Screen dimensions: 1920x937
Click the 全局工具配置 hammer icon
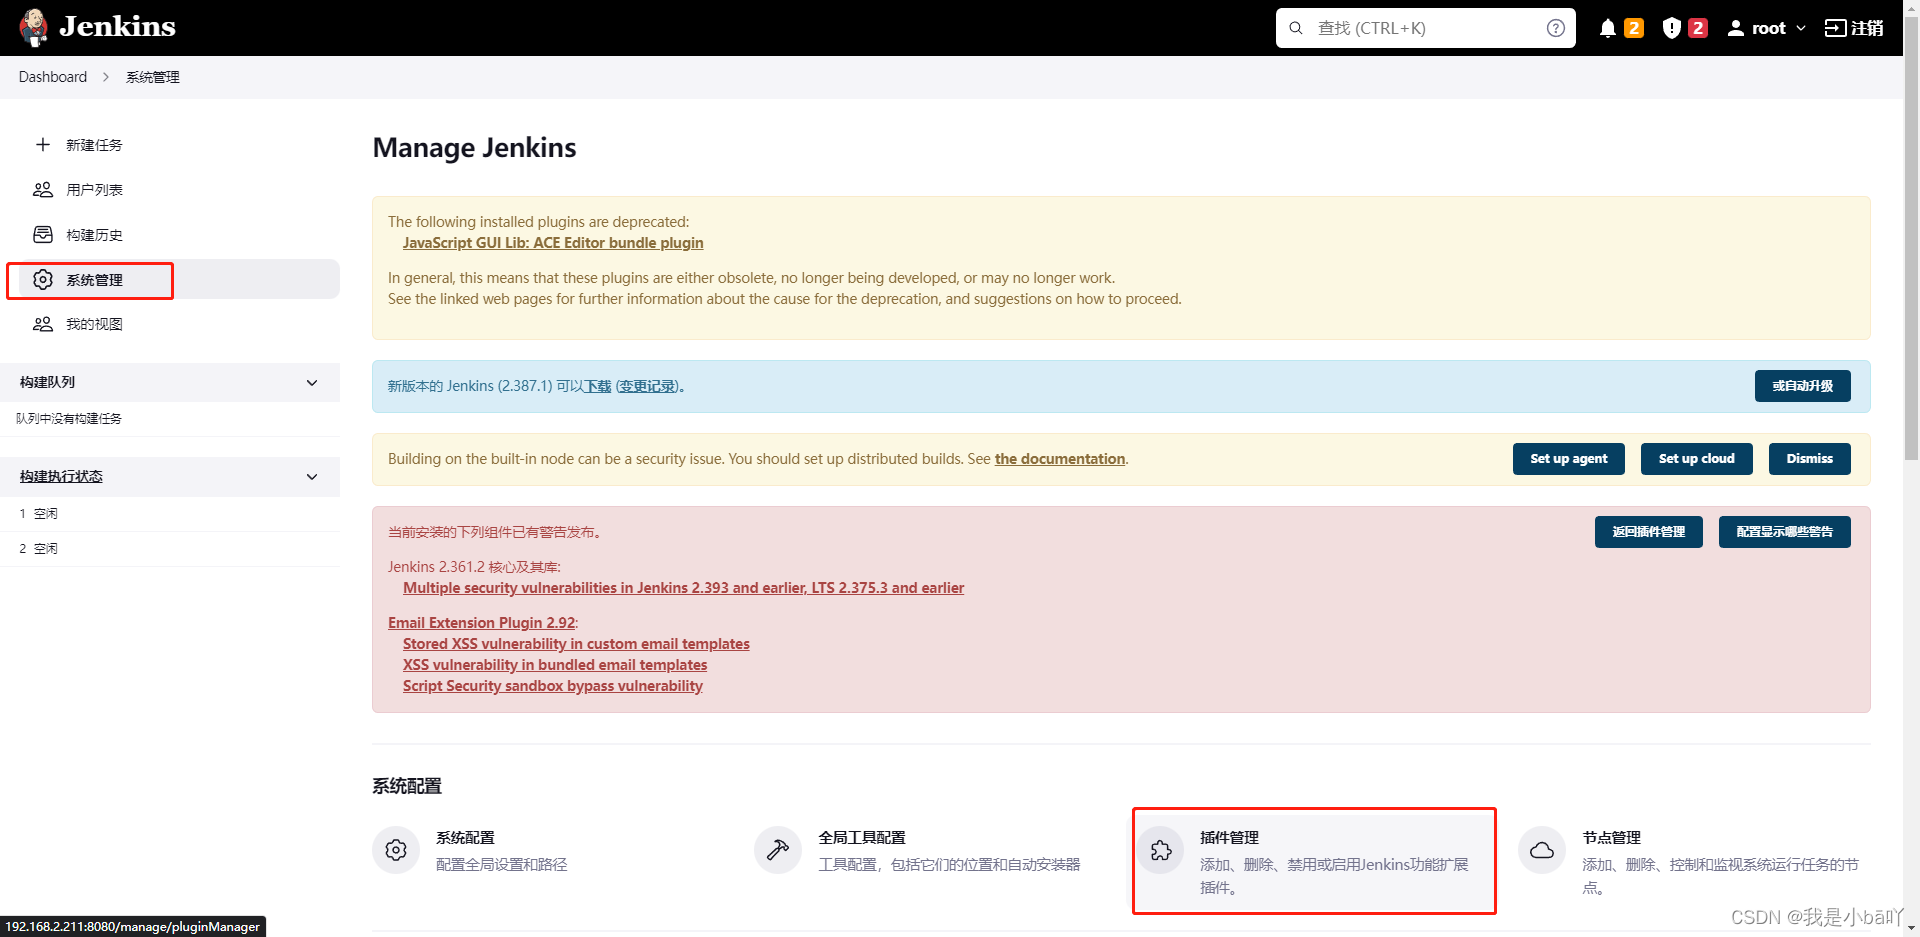click(778, 850)
